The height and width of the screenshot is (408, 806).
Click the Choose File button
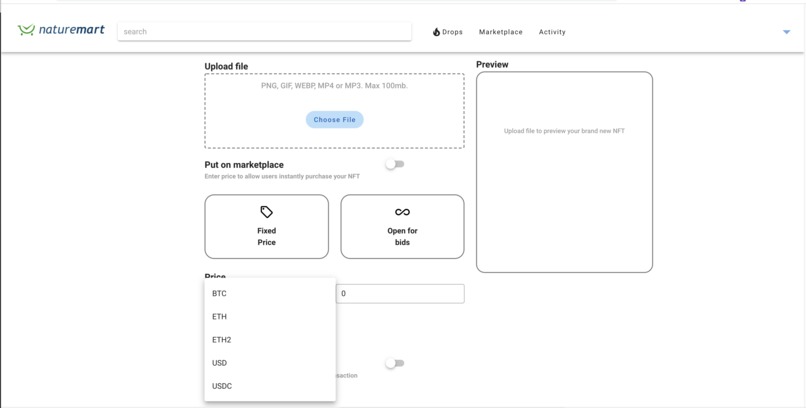click(335, 119)
